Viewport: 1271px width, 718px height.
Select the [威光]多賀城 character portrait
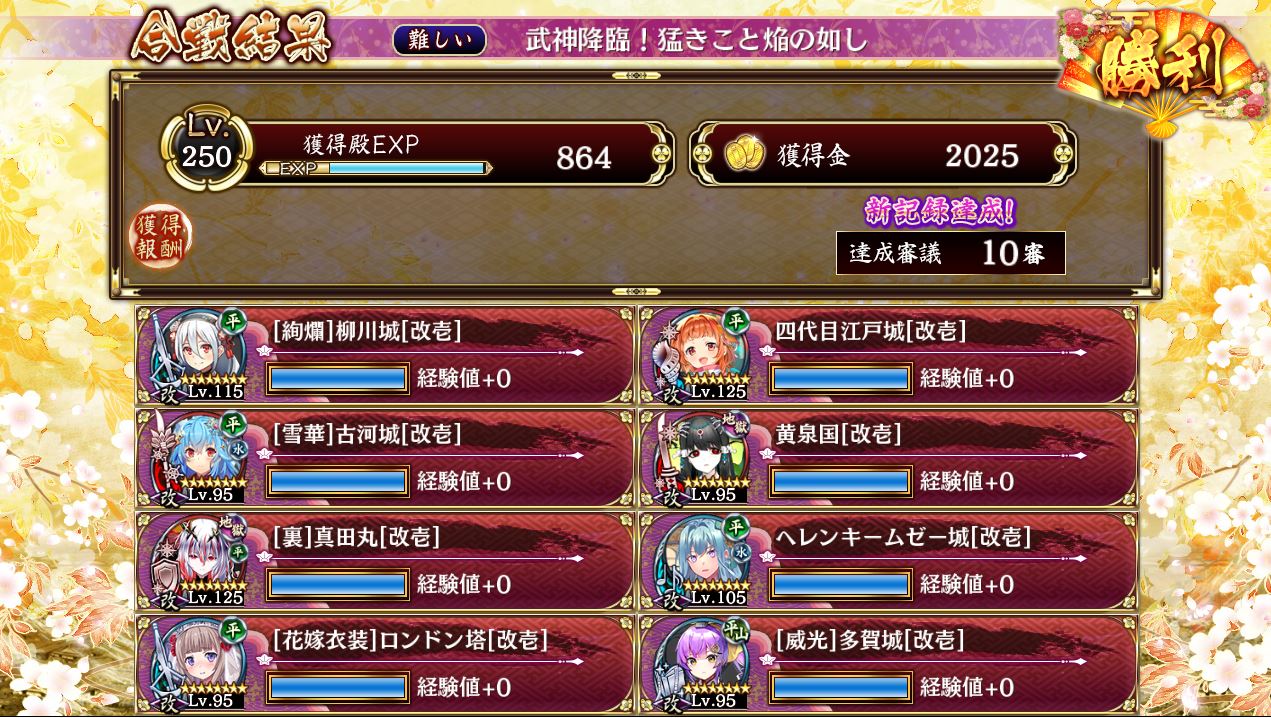[x=701, y=664]
